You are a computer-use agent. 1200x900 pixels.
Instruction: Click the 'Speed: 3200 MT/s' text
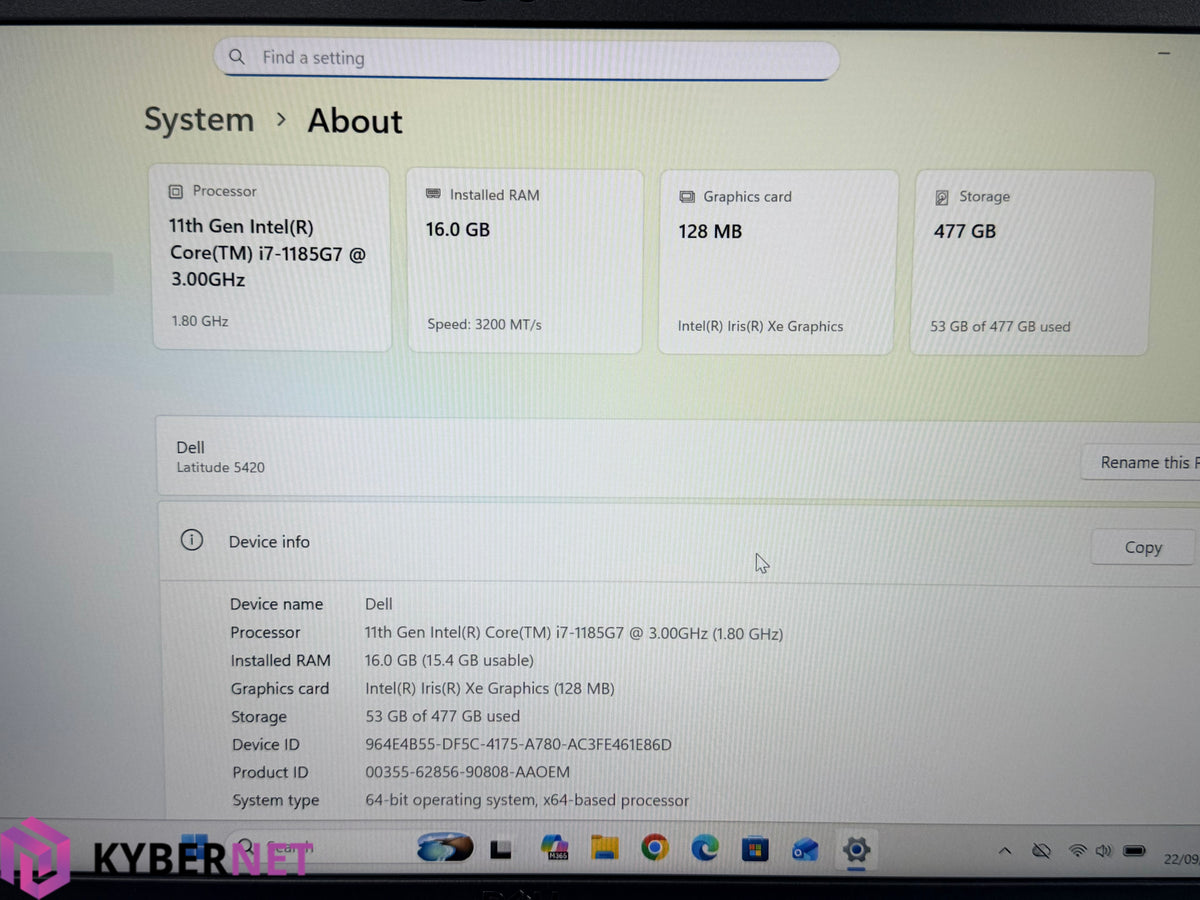[484, 325]
